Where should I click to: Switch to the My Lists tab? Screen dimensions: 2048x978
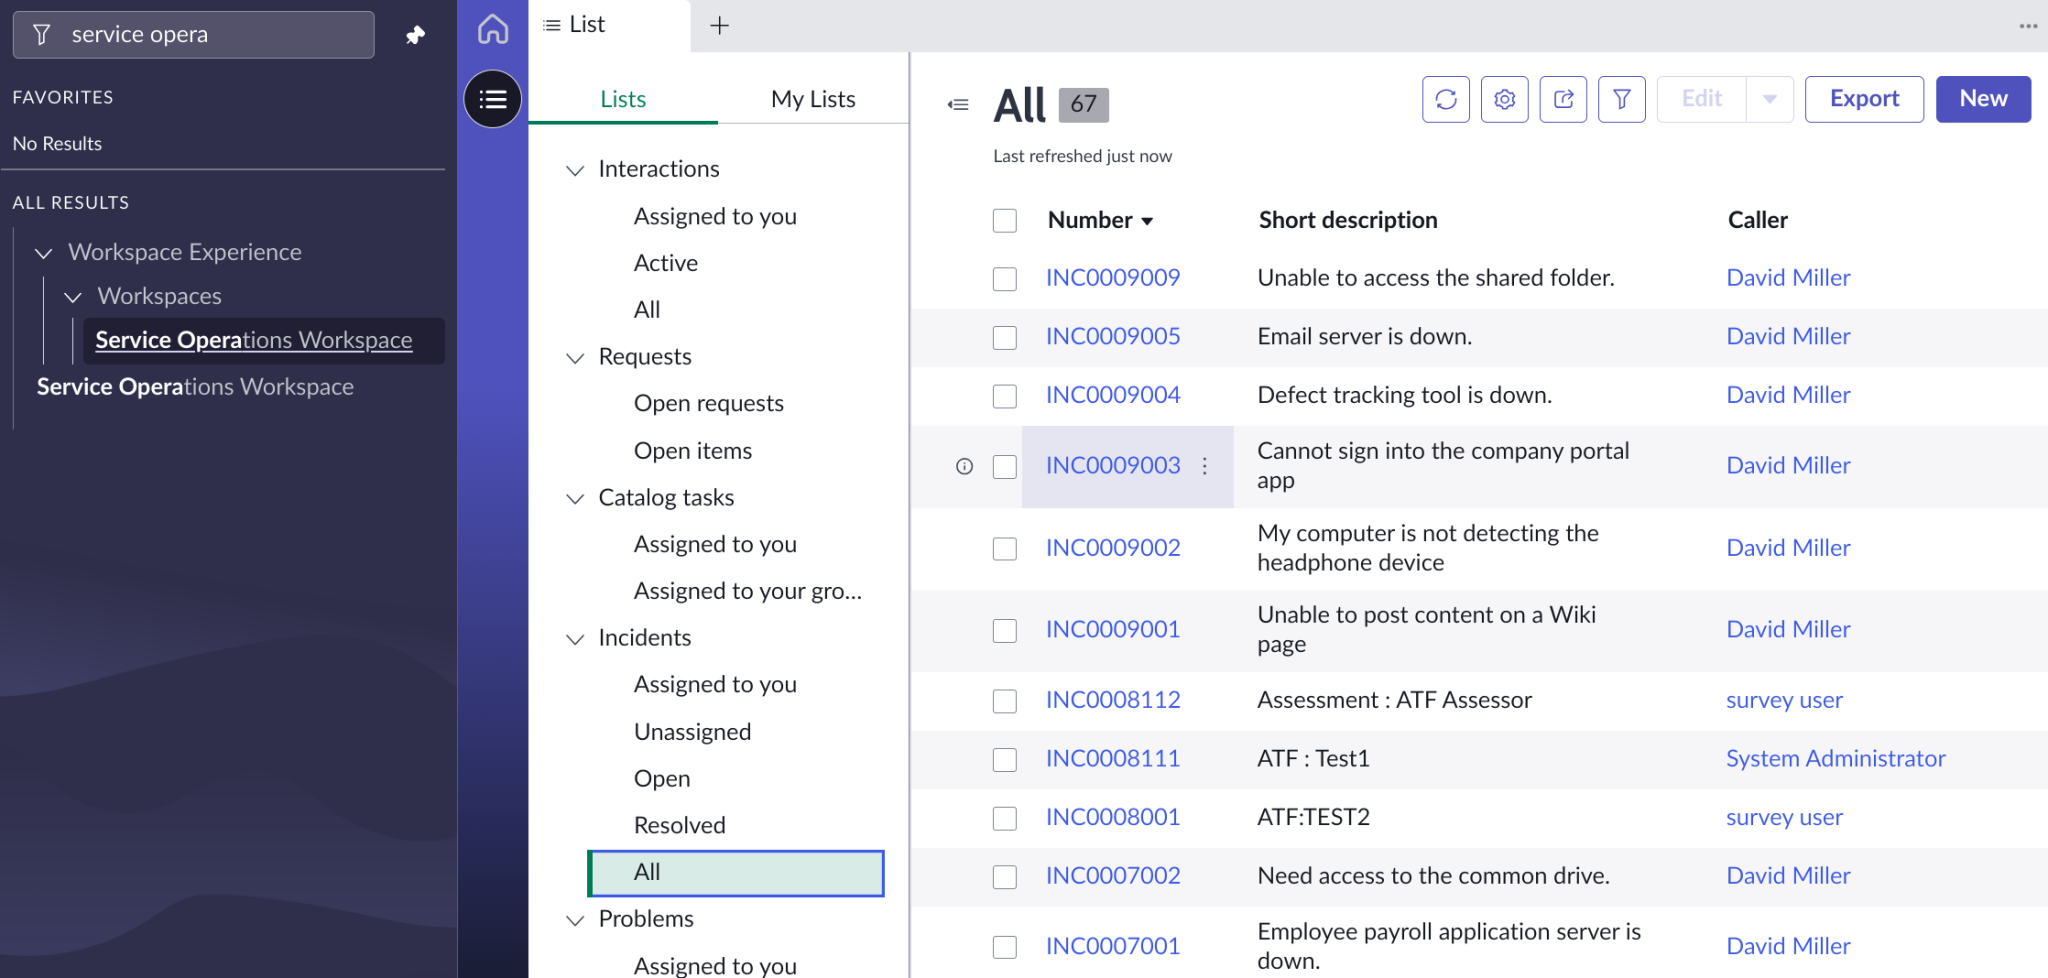tap(812, 98)
